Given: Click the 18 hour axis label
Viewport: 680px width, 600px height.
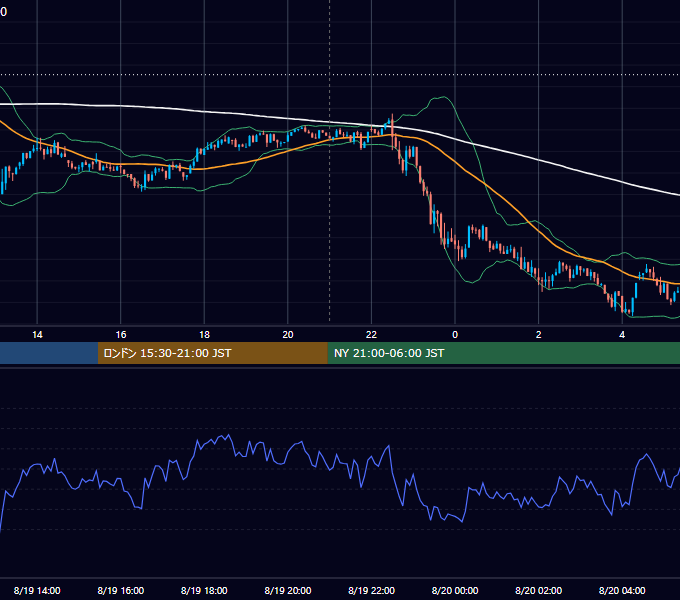Looking at the screenshot, I should coord(204,335).
